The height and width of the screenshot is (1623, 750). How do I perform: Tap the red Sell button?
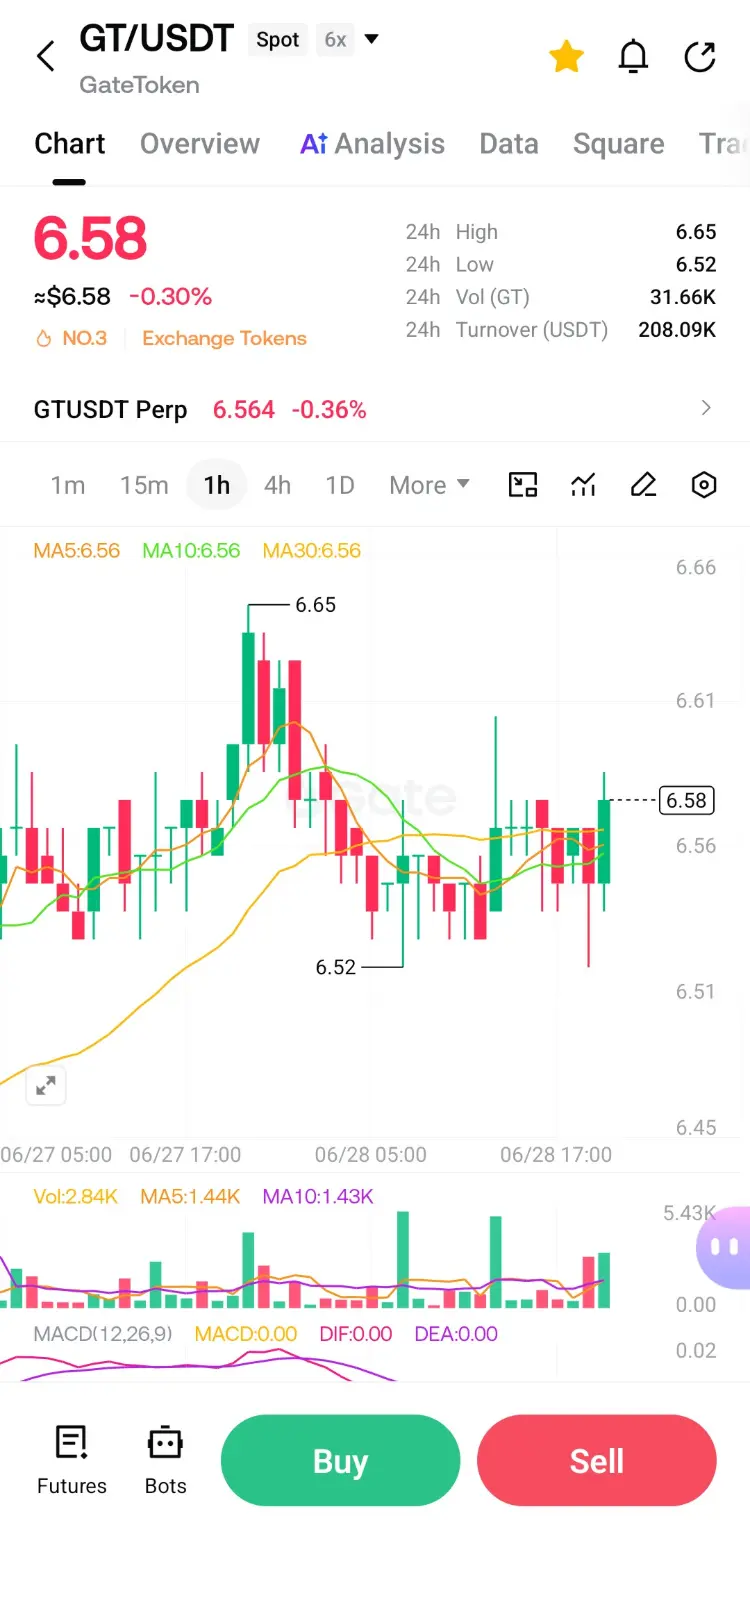click(597, 1461)
